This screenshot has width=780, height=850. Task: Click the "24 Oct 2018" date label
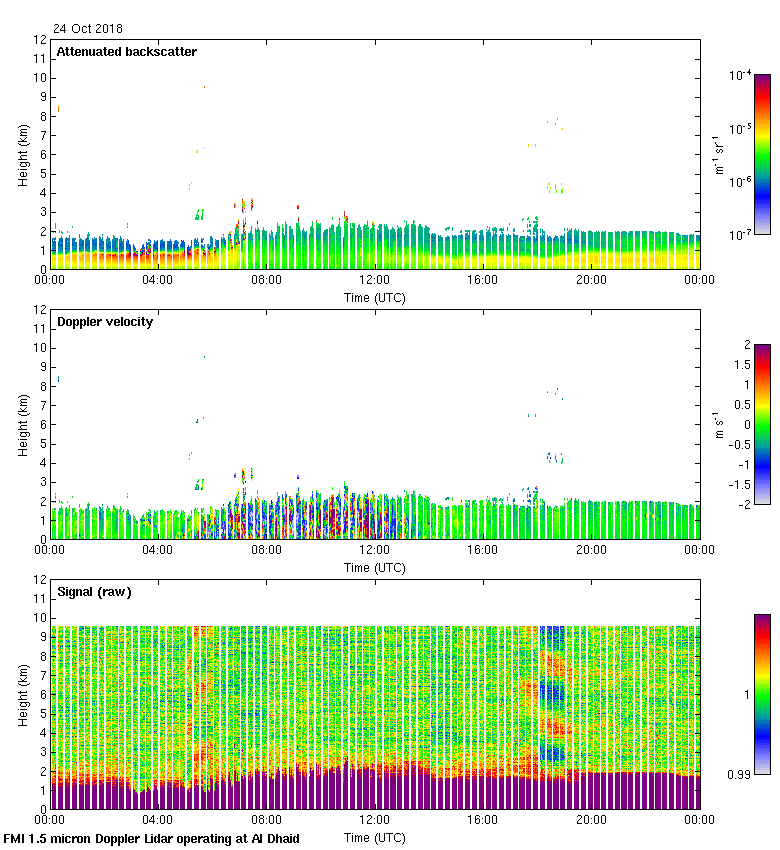click(88, 29)
